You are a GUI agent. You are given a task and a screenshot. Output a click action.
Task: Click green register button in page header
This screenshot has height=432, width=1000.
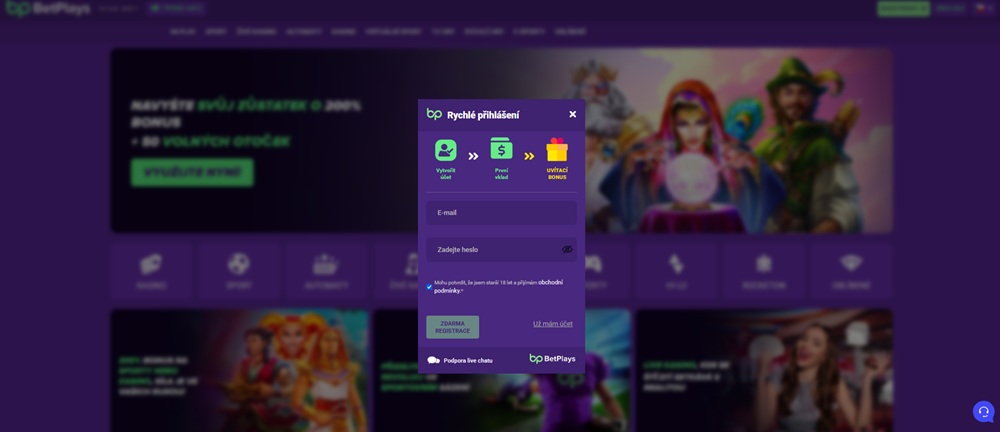[903, 8]
